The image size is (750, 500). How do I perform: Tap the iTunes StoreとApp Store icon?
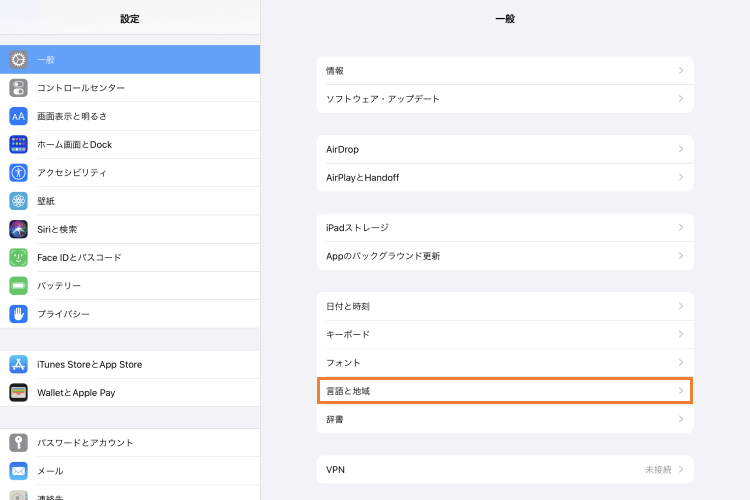[18, 365]
